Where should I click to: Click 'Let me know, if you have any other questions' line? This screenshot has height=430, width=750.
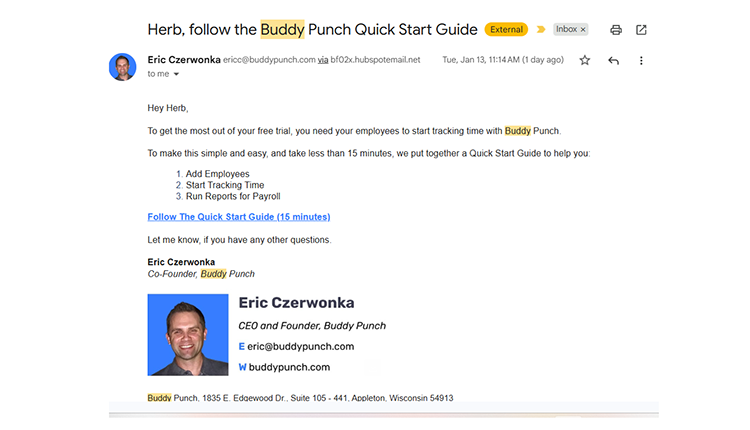[x=239, y=240]
